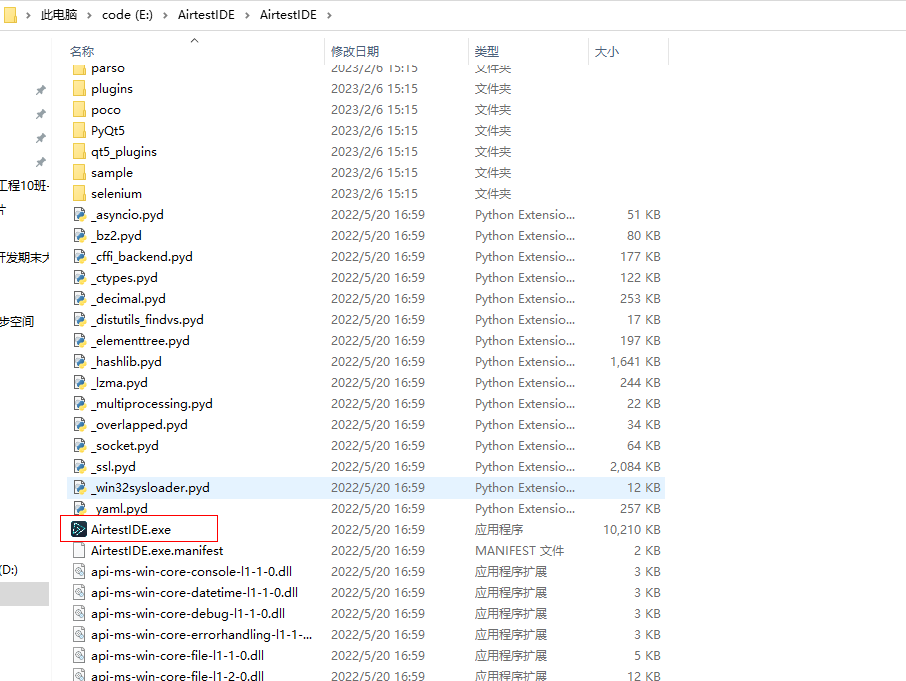Click the sort arrow above 名称 column

195,40
